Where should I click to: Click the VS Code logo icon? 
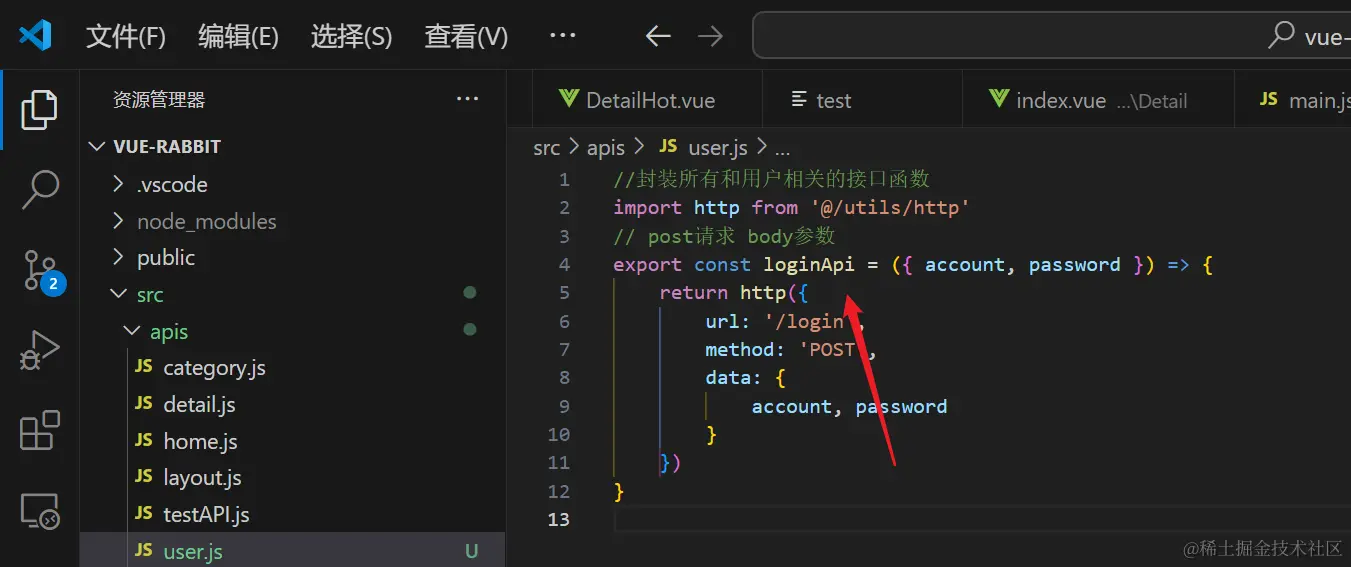(35, 36)
